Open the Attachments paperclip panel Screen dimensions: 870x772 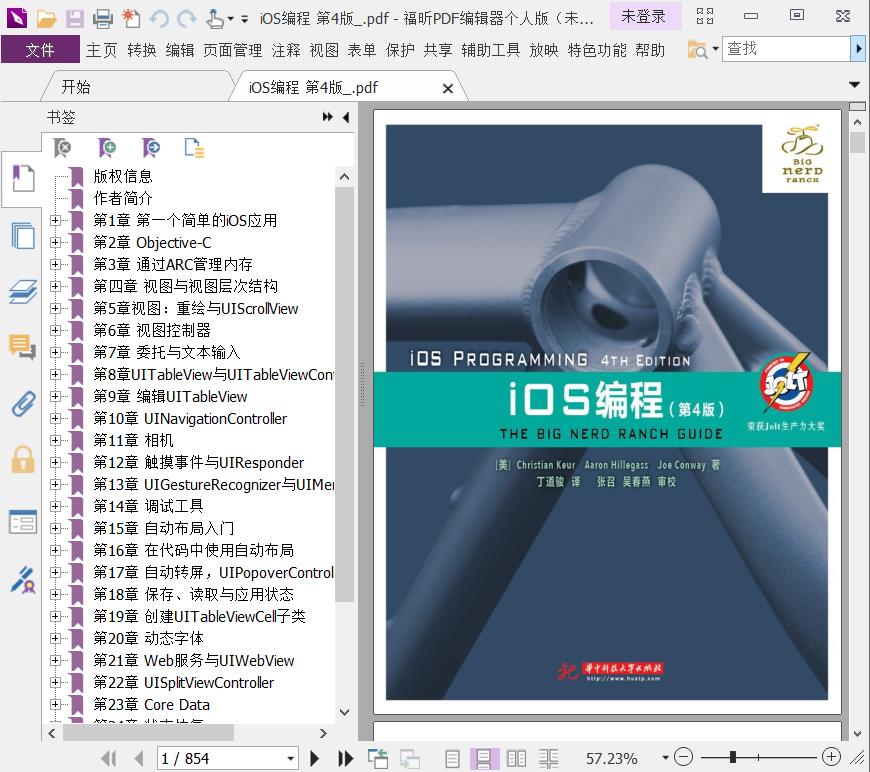click(x=23, y=403)
